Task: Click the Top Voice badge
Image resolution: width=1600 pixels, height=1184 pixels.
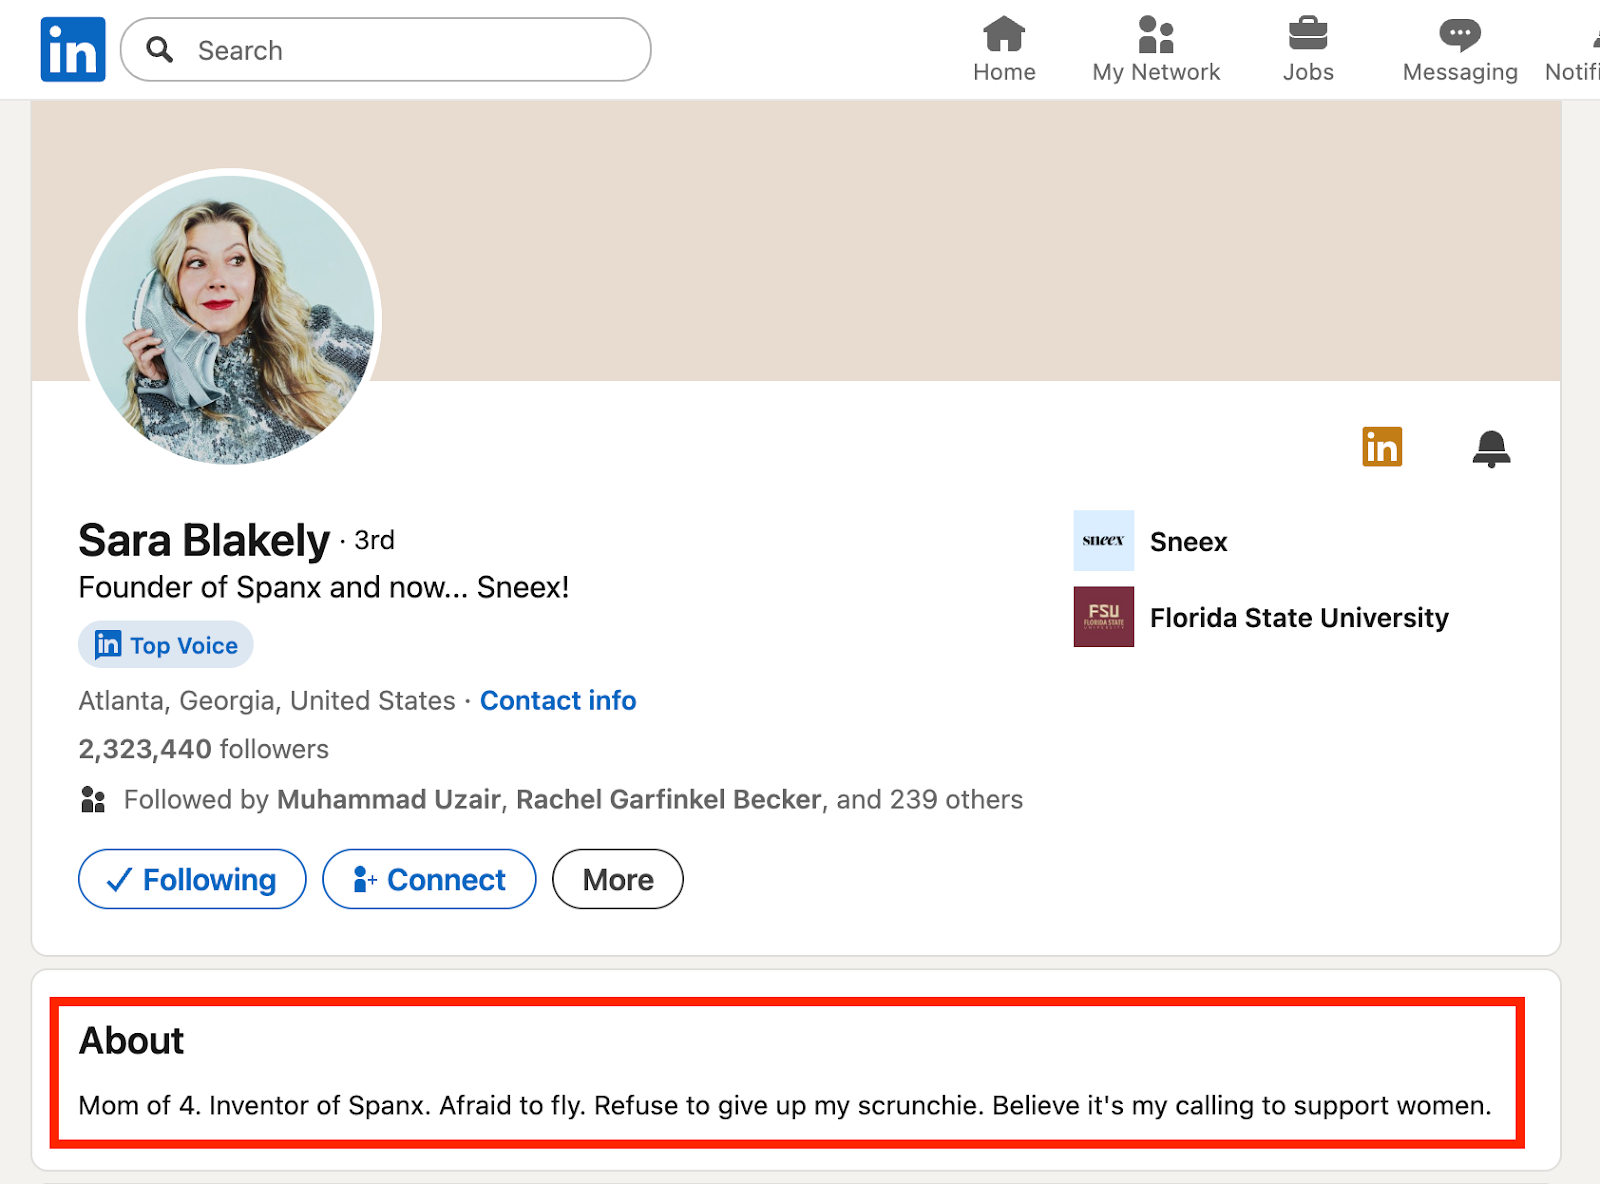Action: pyautogui.click(x=165, y=645)
